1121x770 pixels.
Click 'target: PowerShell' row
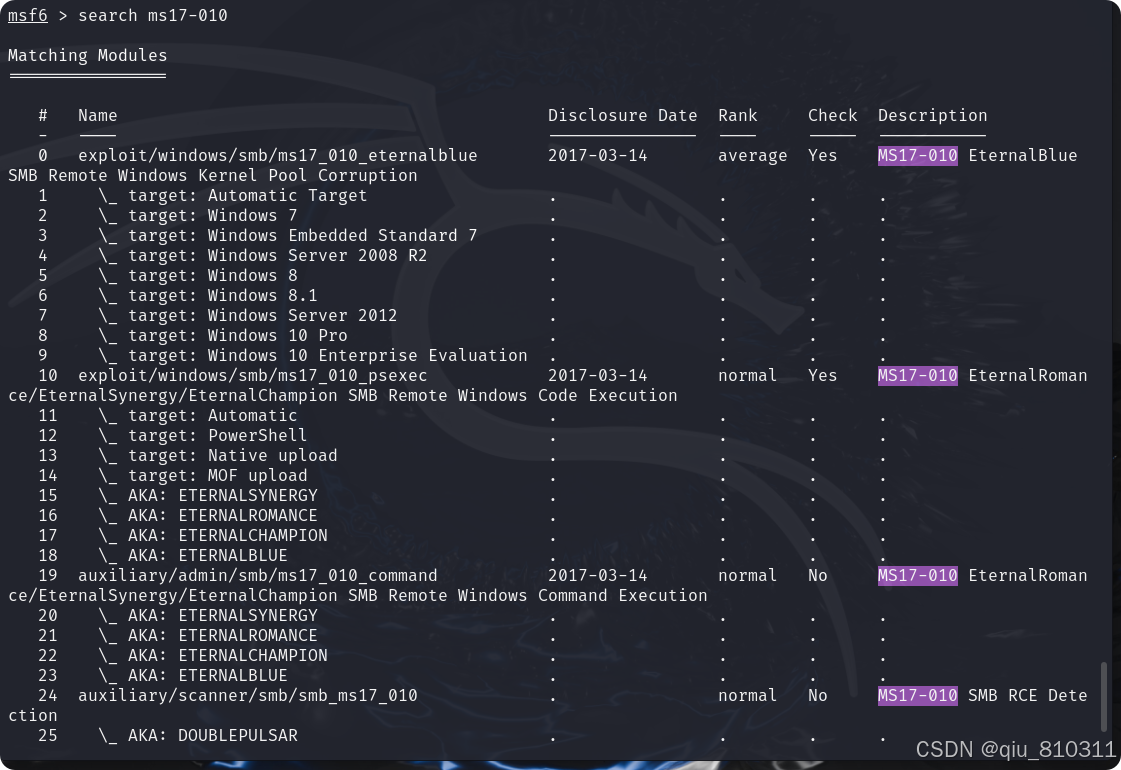pos(202,435)
